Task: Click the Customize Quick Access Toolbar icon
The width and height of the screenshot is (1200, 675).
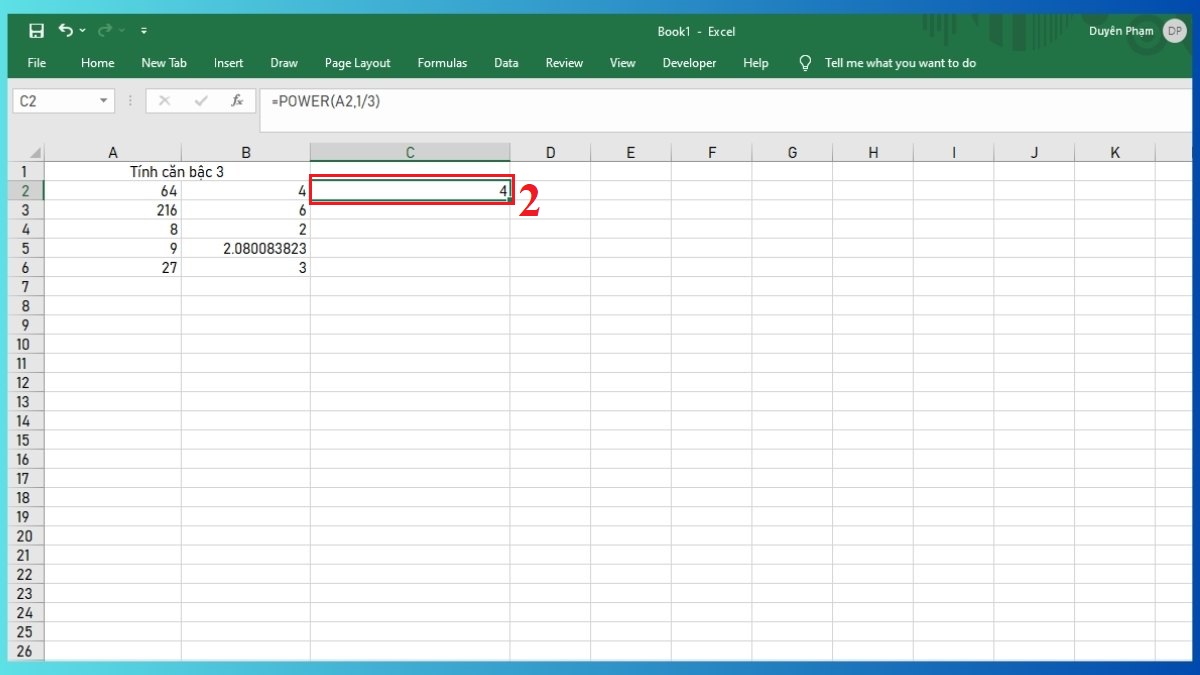Action: 143,31
